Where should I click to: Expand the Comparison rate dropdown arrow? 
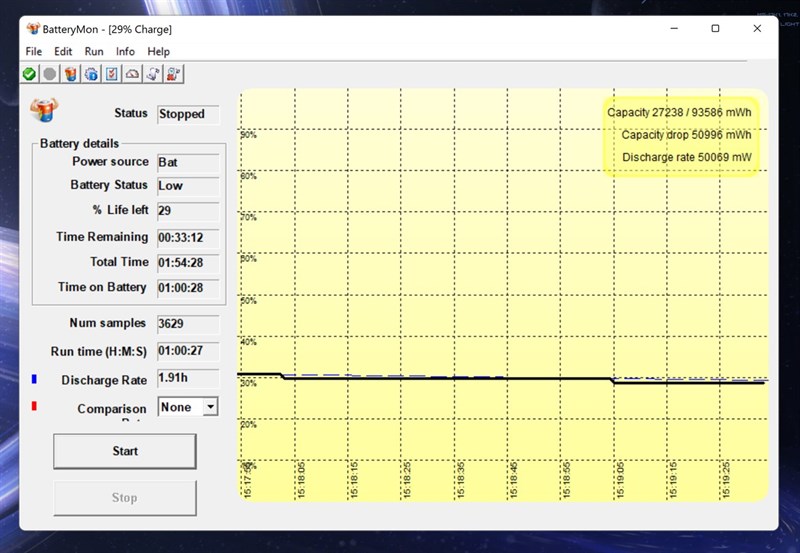click(x=210, y=407)
